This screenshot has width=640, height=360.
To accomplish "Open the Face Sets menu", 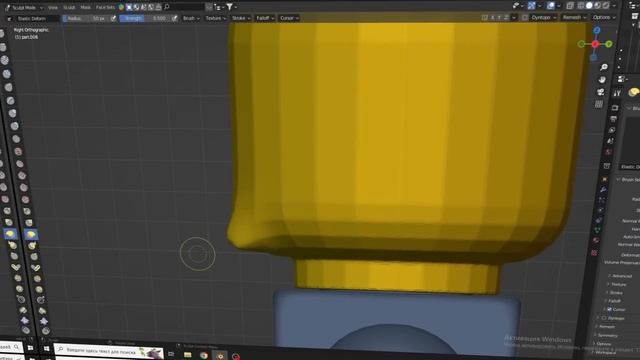I will click(105, 7).
